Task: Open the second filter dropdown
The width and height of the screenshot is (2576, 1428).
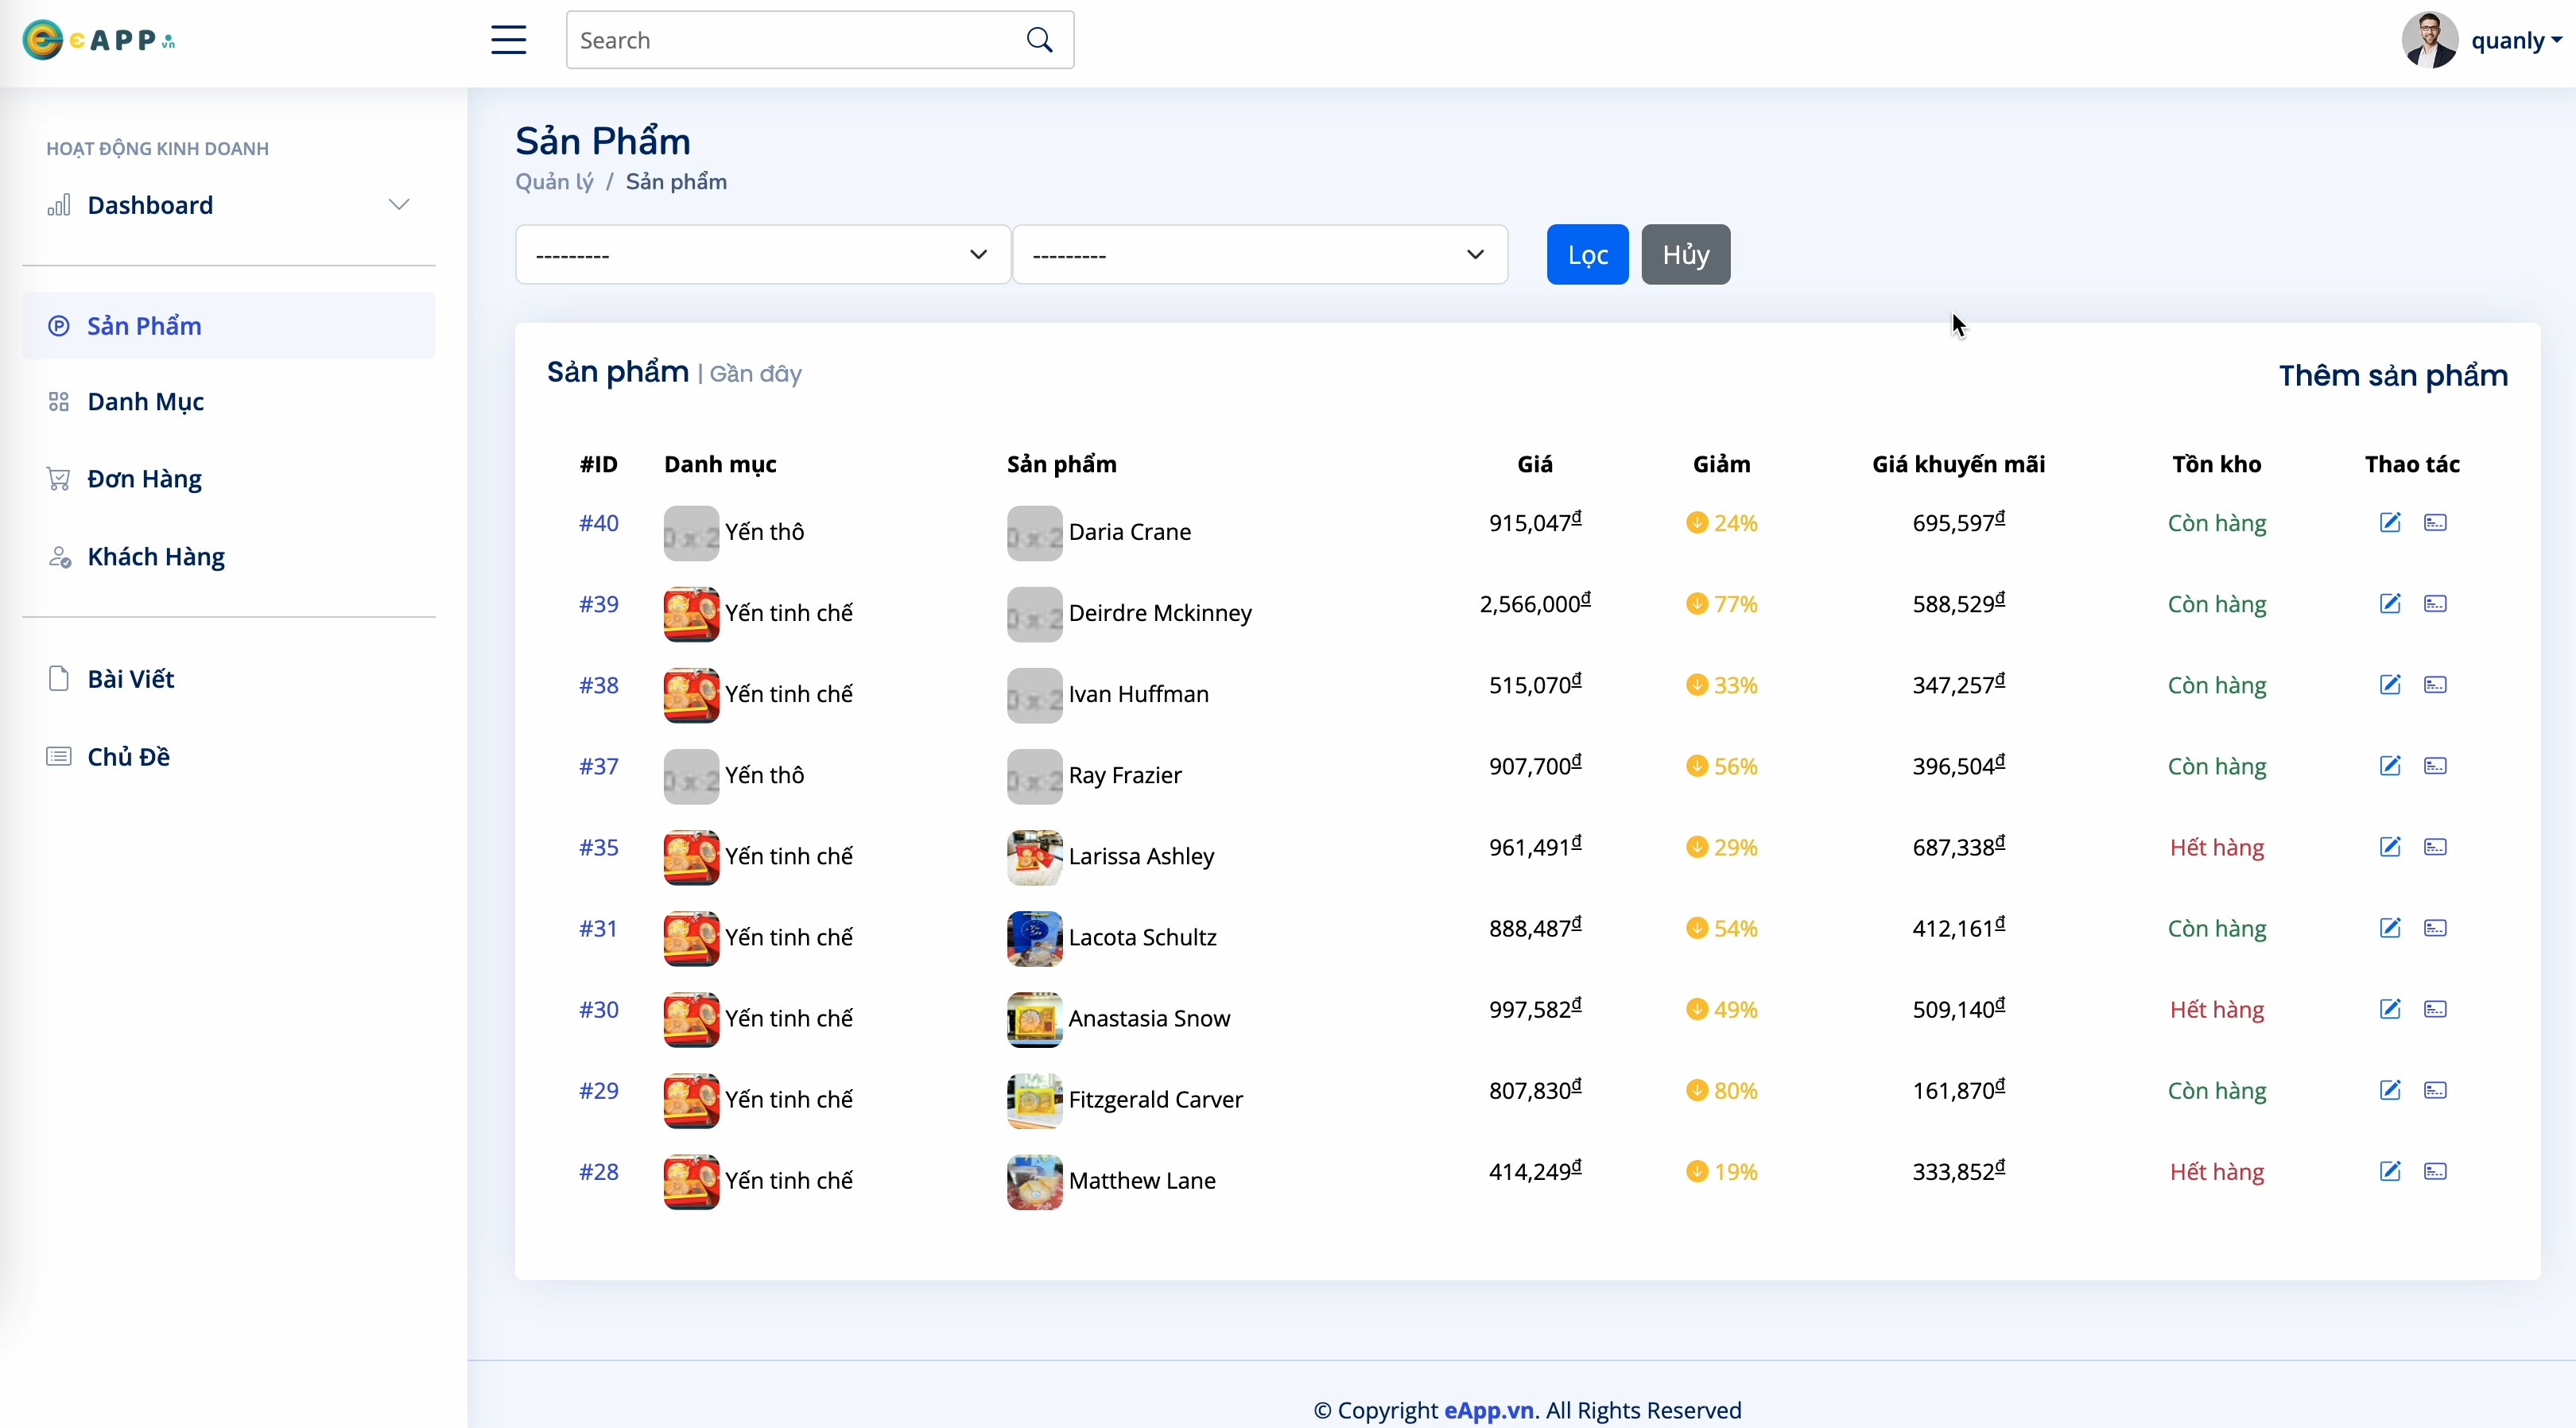Action: click(x=1260, y=255)
